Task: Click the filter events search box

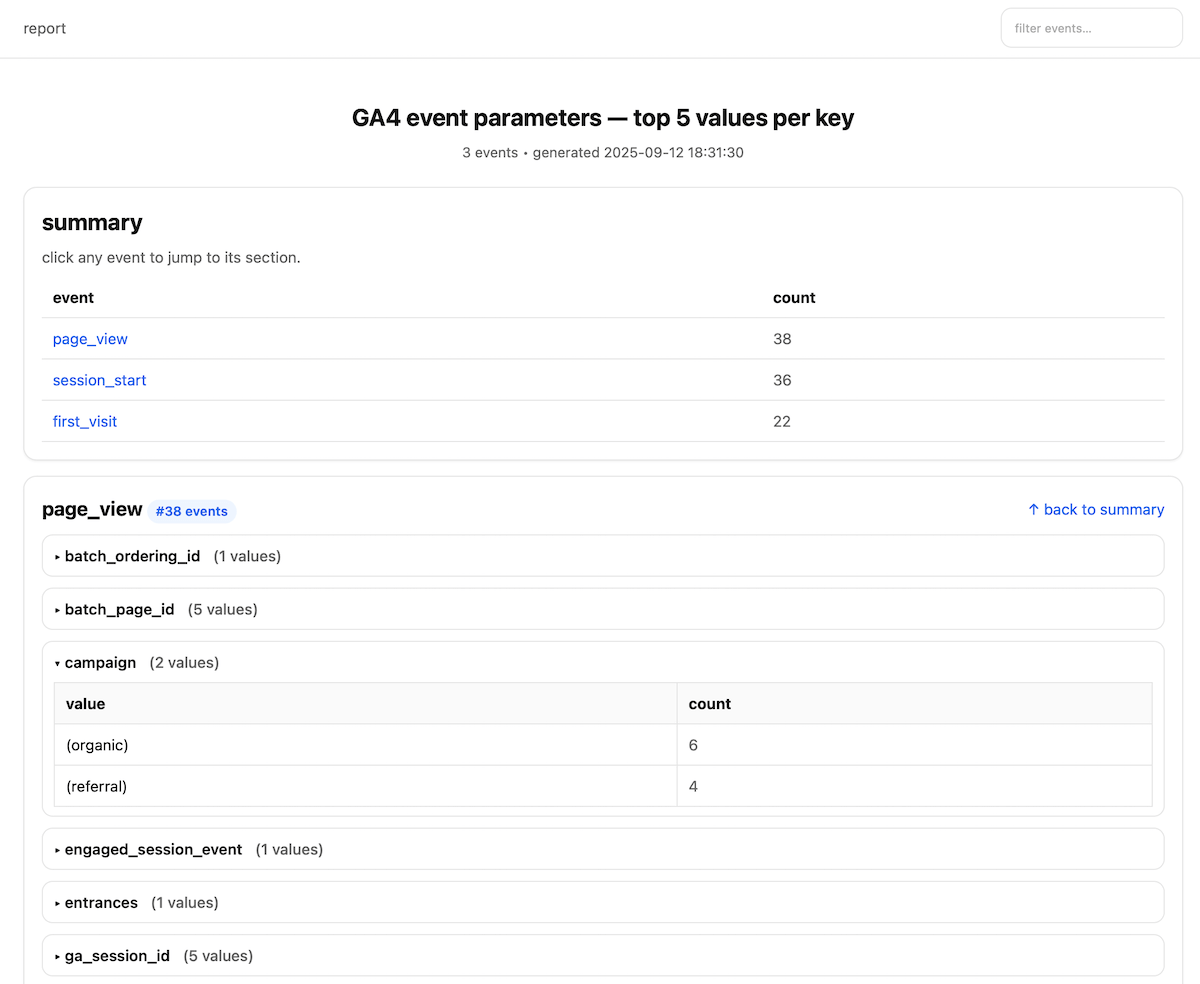Action: [x=1091, y=27]
